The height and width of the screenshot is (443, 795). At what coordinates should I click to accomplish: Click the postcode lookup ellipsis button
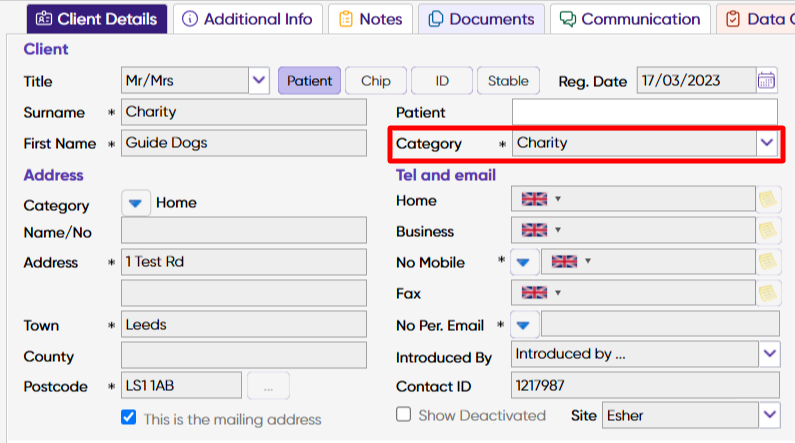(x=269, y=386)
